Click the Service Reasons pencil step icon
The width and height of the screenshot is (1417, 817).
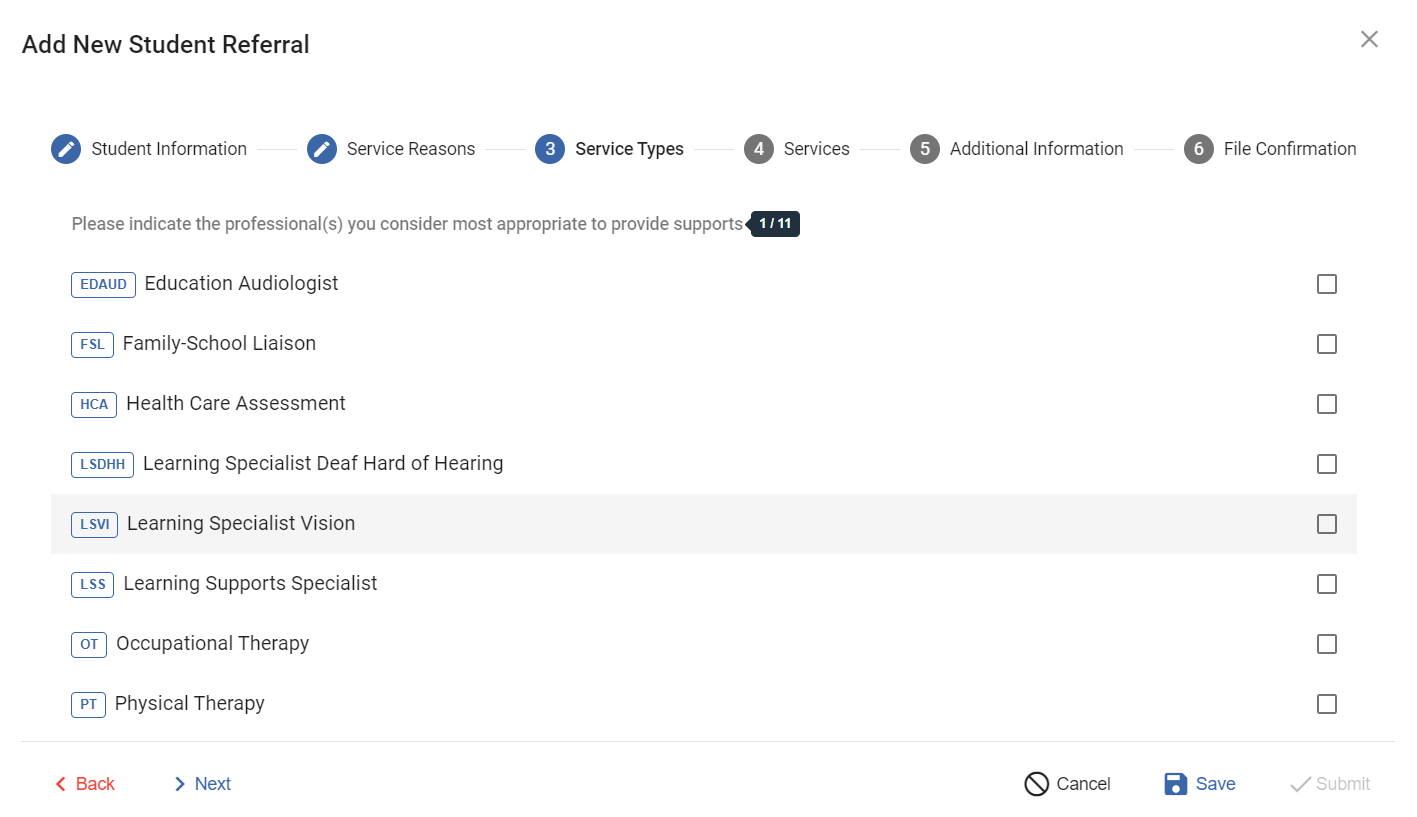tap(322, 149)
